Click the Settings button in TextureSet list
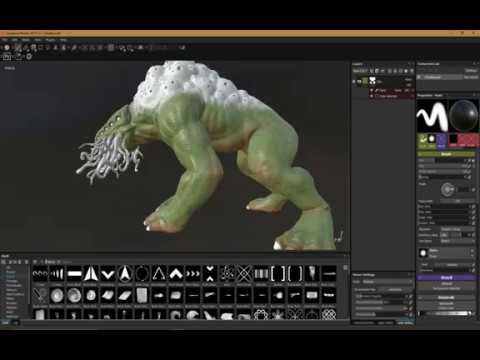 pos(471,70)
